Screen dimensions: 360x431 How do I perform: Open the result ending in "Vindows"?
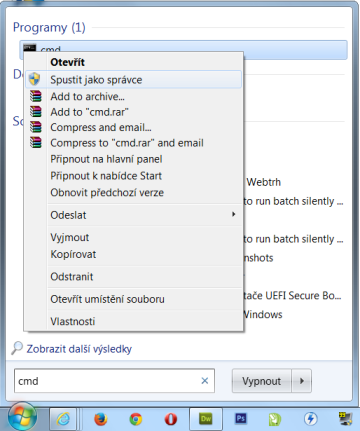263,314
